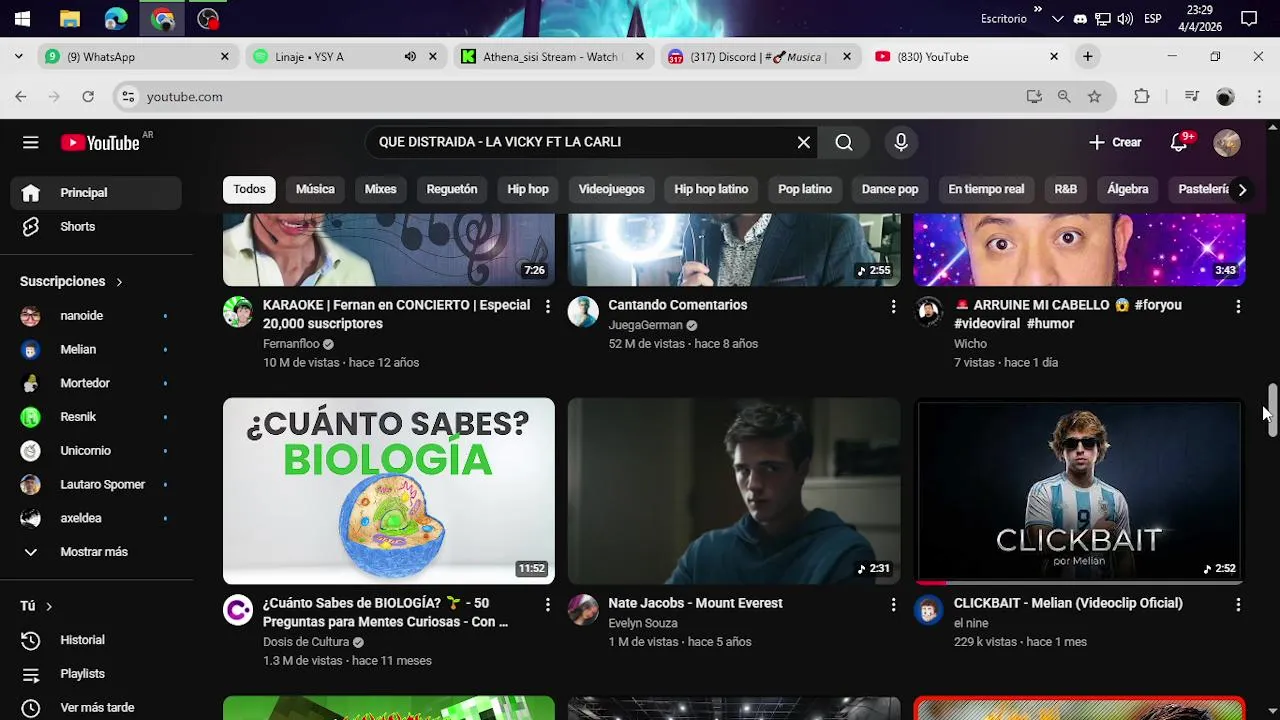Select the Hip hop latino chip
The image size is (1280, 720).
coord(711,189)
